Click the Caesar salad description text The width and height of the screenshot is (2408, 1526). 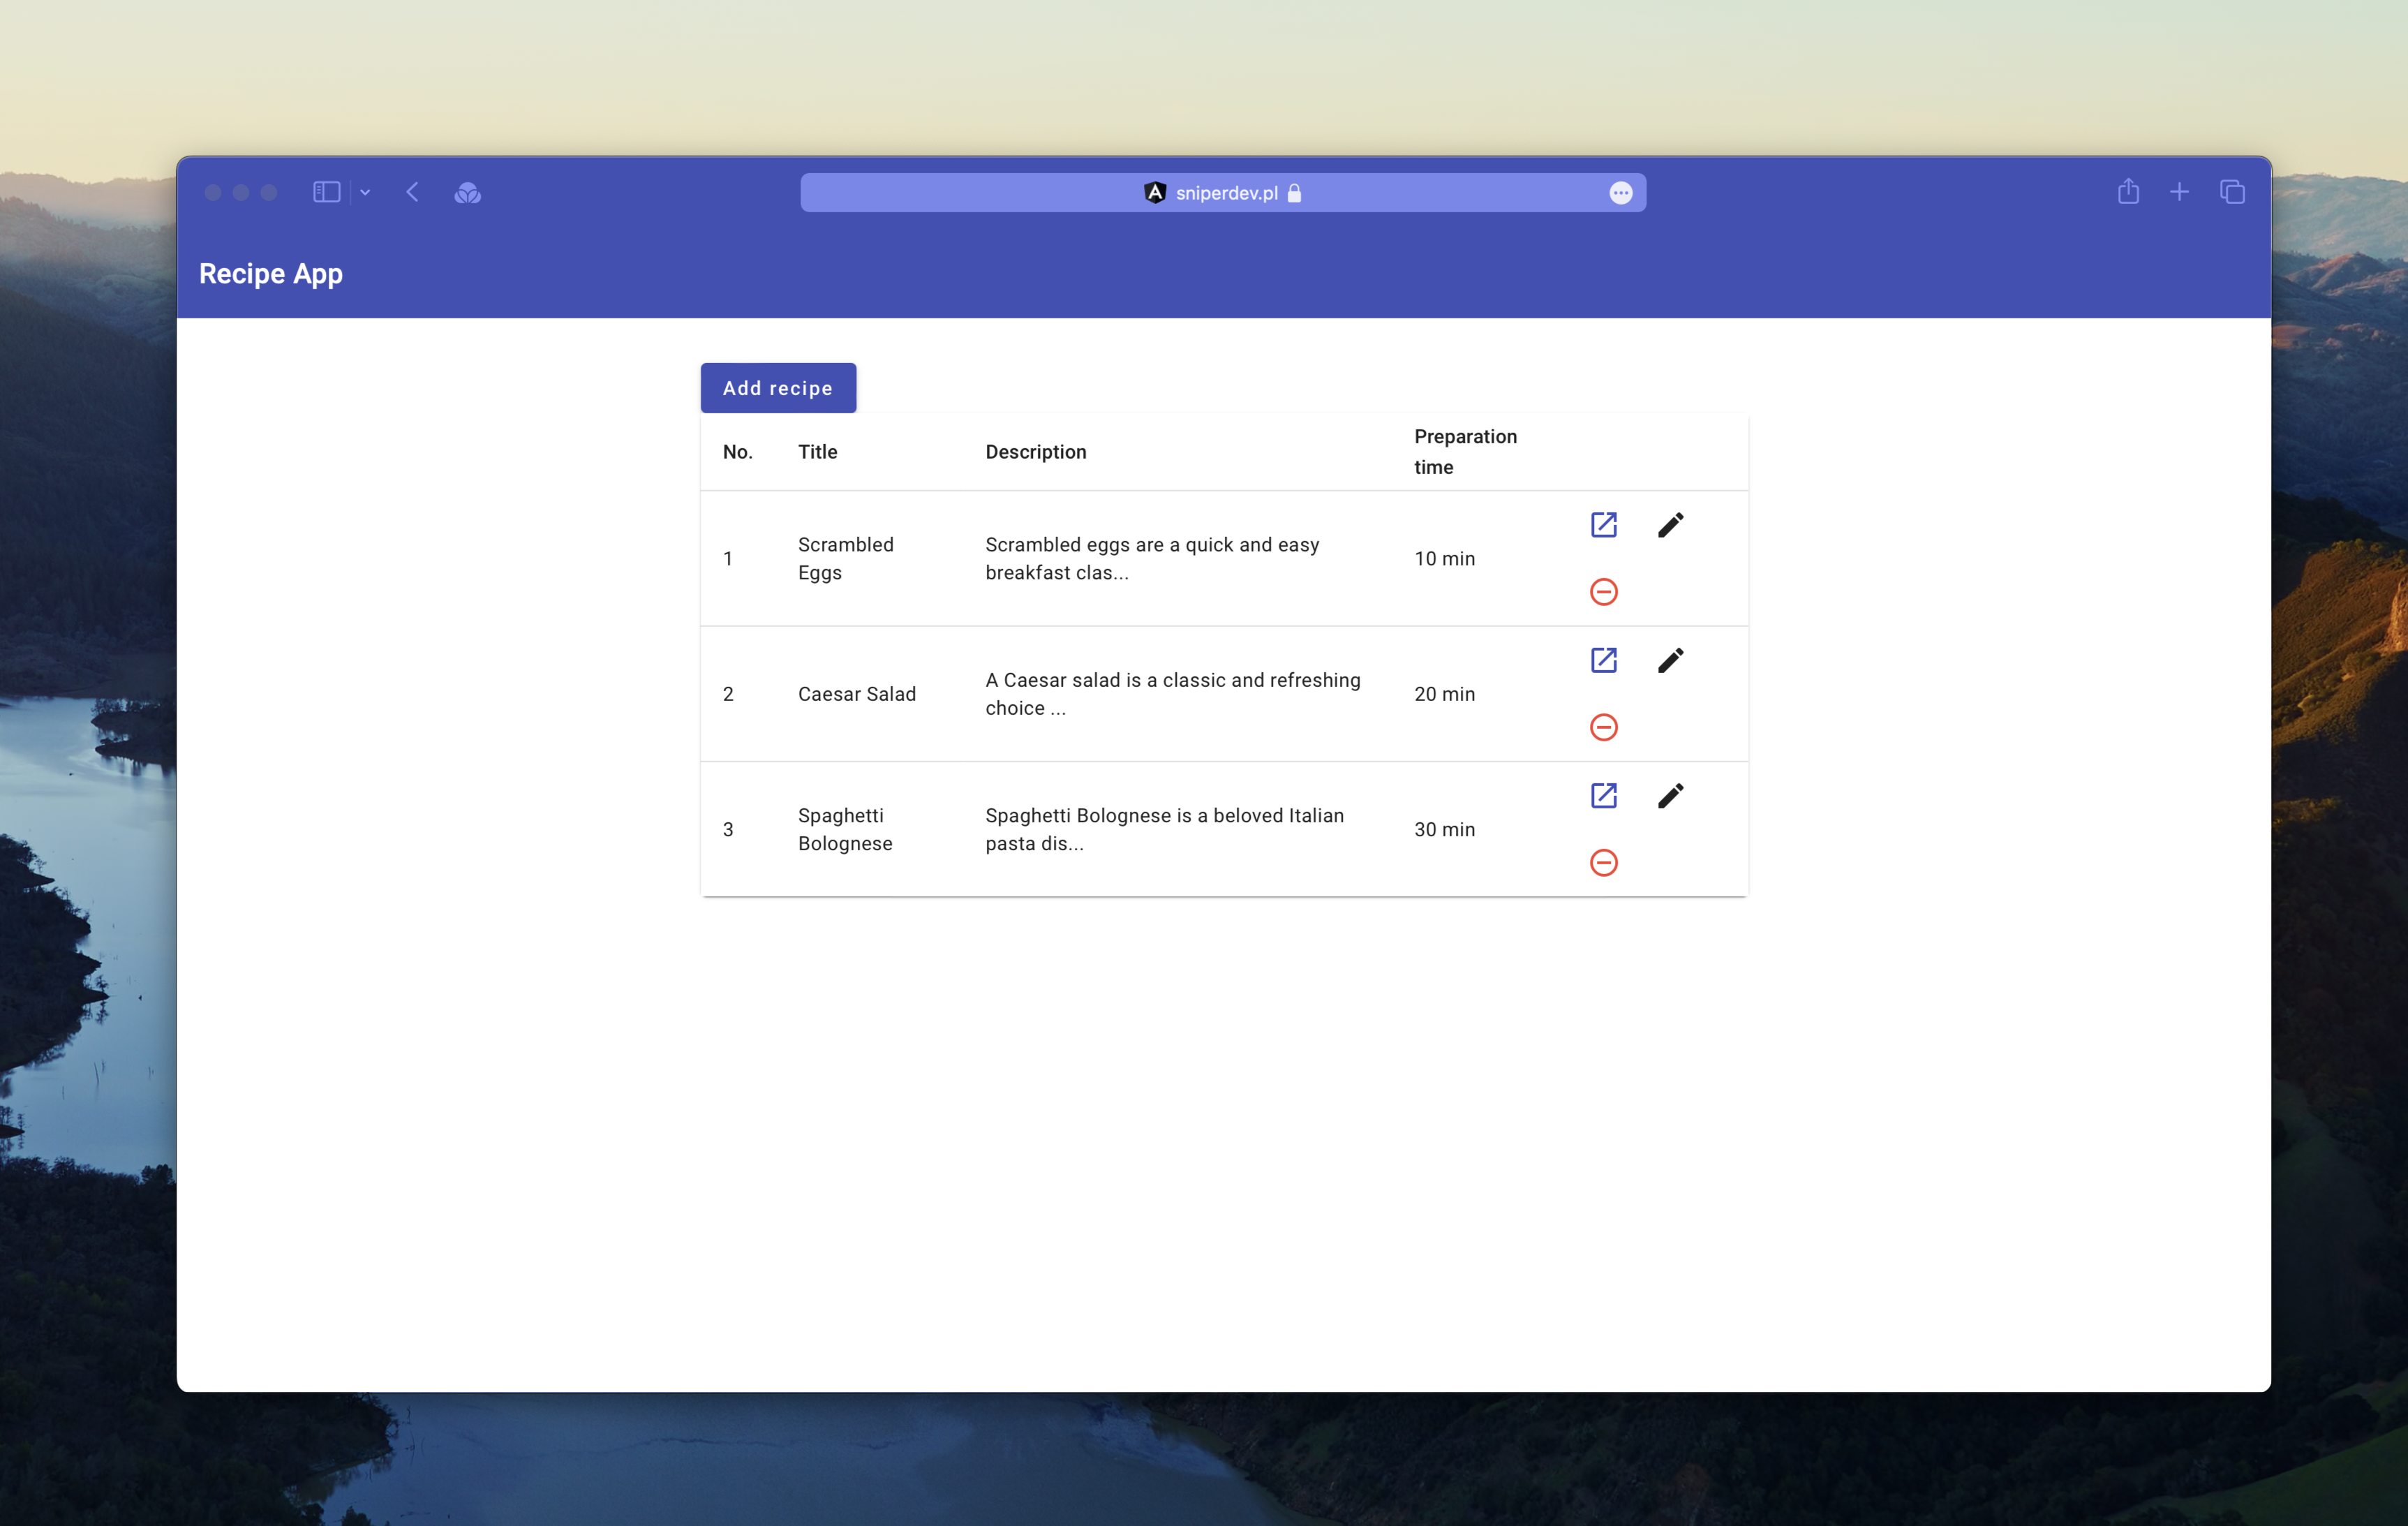(x=1173, y=694)
